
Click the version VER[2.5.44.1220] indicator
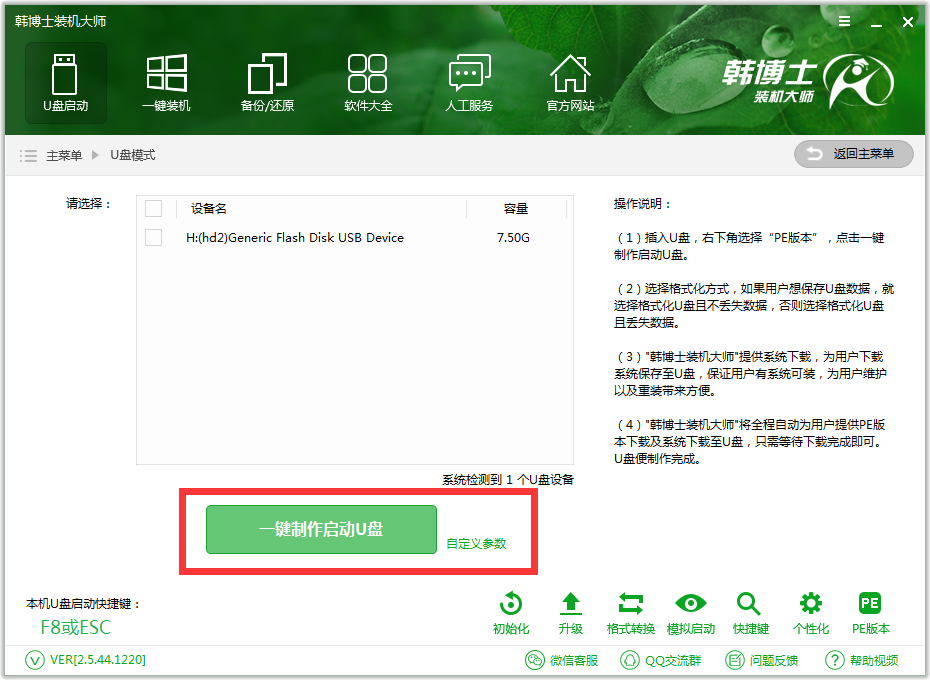[x=86, y=660]
